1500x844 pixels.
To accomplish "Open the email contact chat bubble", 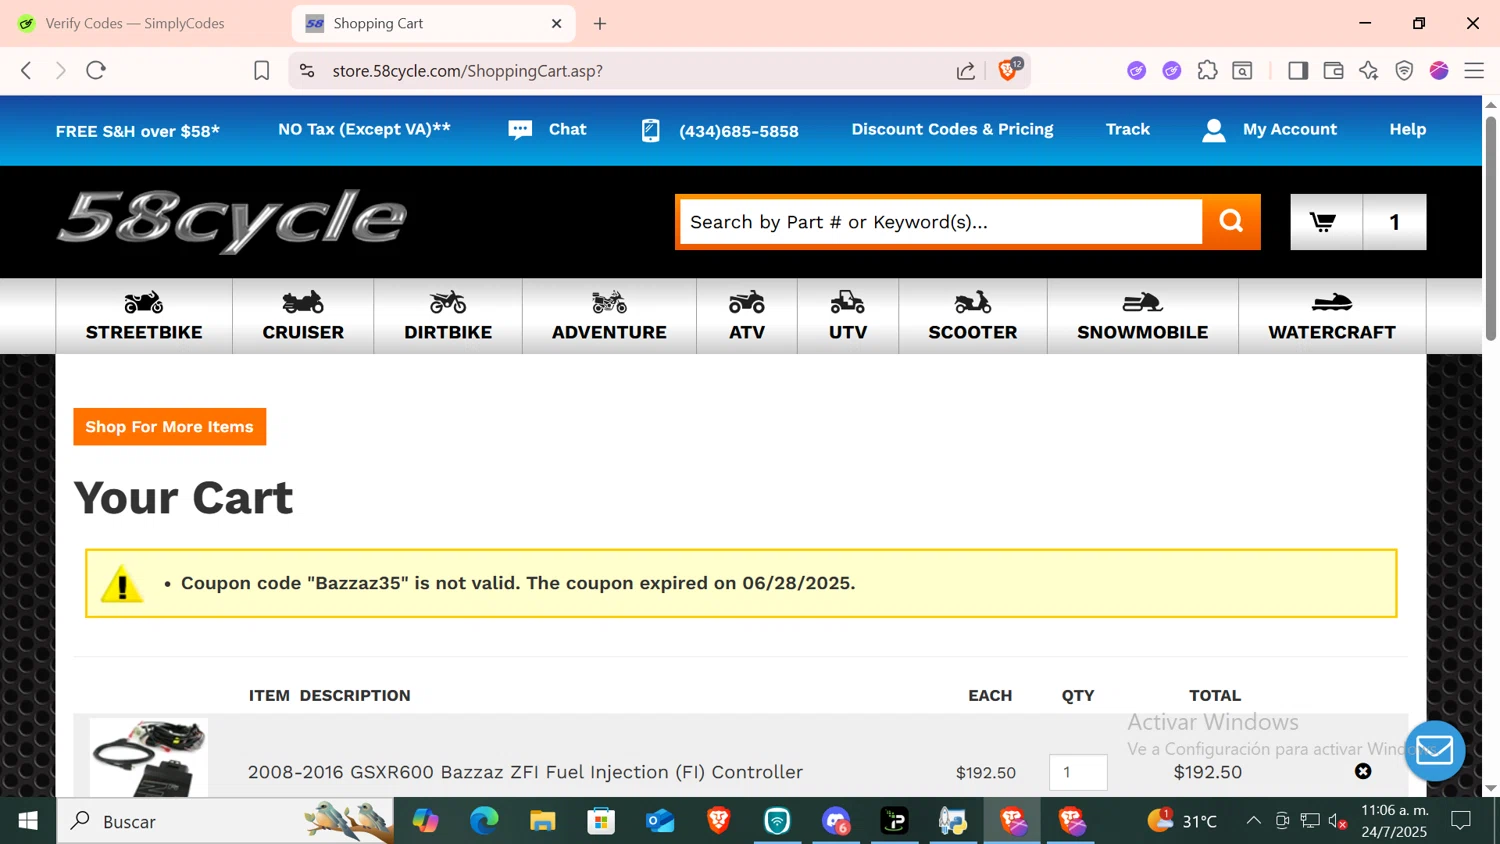I will click(1435, 750).
